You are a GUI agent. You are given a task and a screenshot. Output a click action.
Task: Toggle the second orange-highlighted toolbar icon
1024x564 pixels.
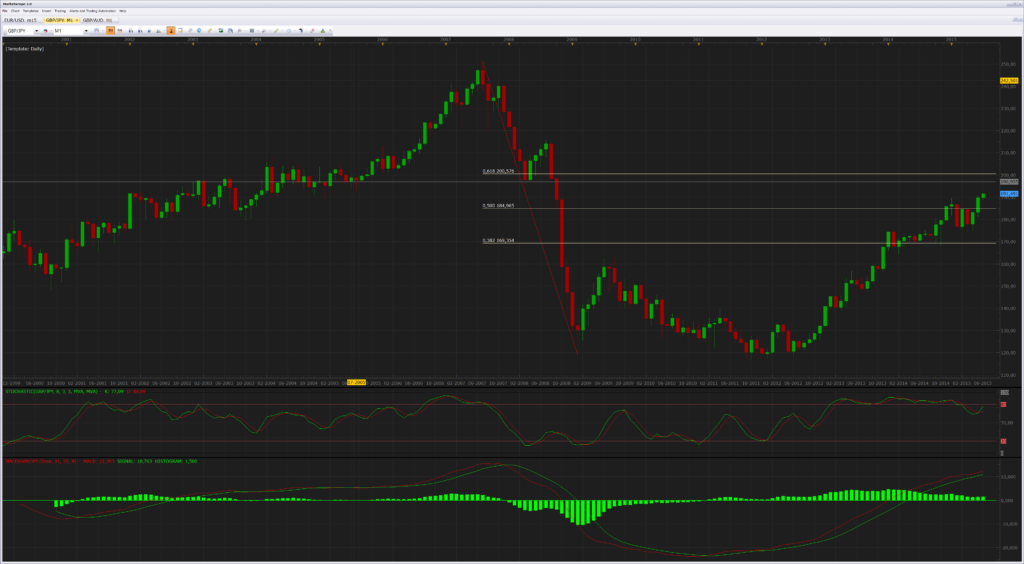pyautogui.click(x=171, y=31)
